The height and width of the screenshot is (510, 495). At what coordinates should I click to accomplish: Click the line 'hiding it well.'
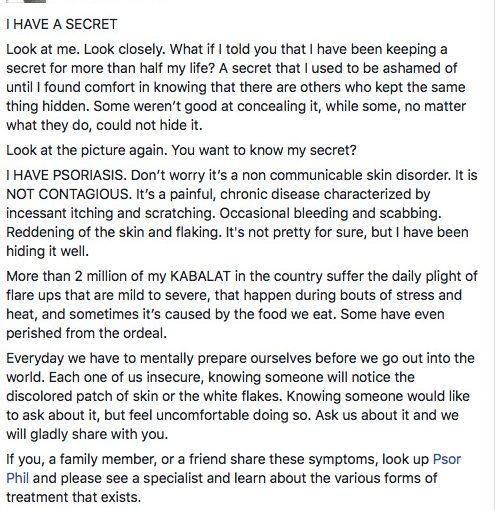(48, 251)
